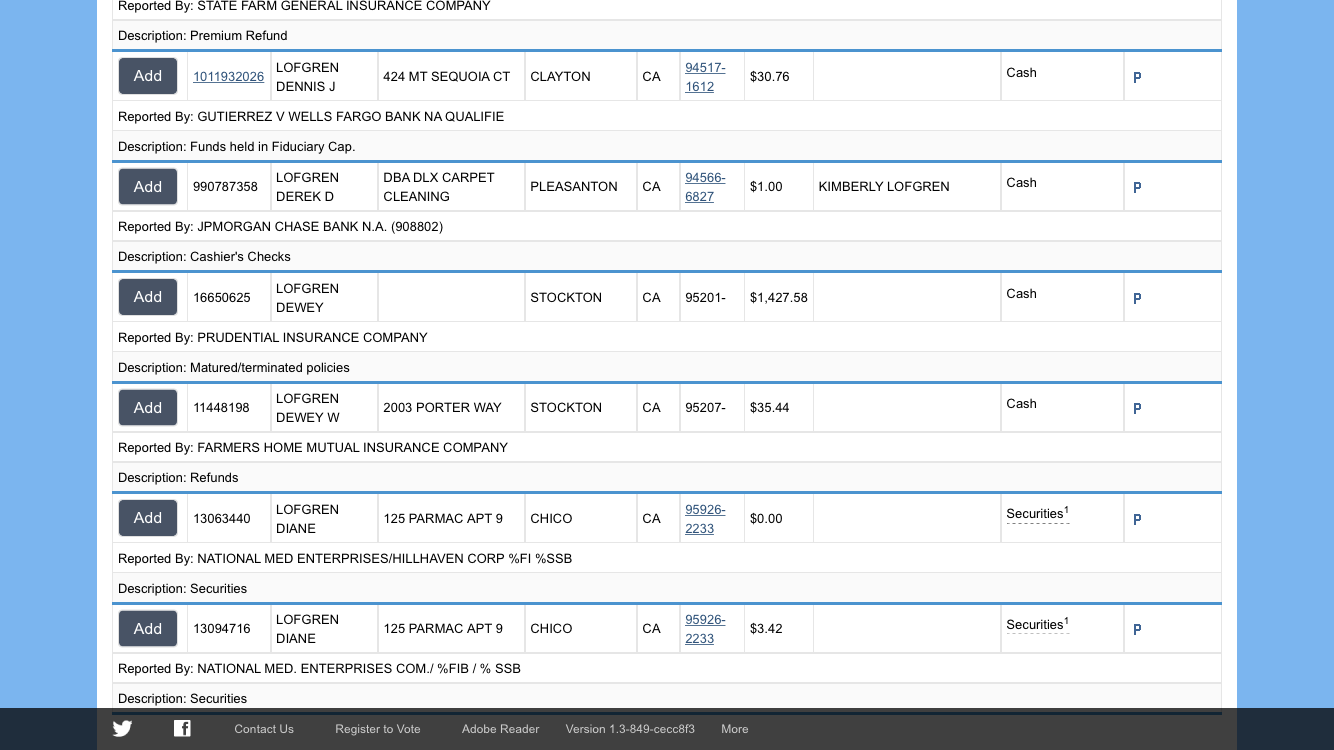Click address 424 MT SEQUOIA CT

(447, 77)
